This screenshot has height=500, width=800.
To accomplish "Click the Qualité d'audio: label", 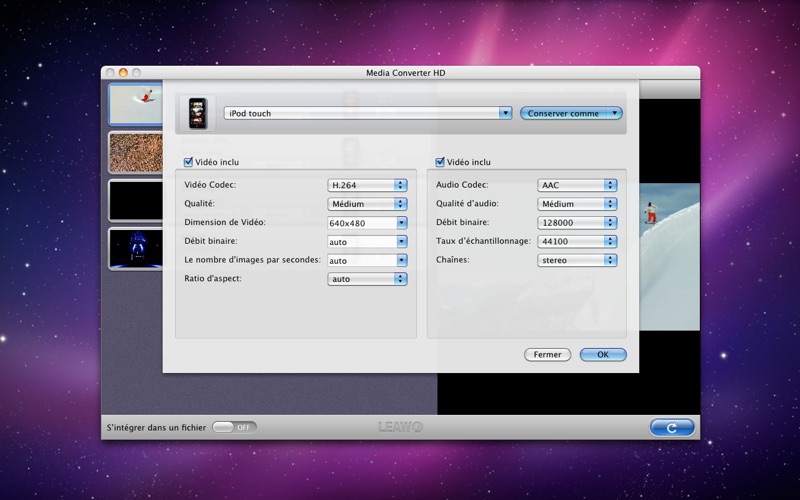I will point(467,204).
